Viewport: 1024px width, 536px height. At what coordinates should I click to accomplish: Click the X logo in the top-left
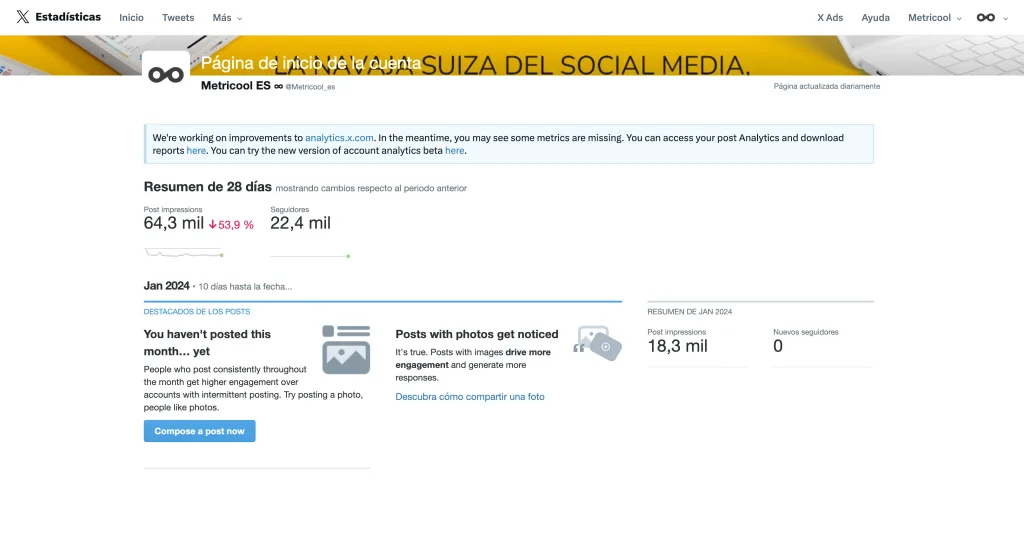[22, 17]
